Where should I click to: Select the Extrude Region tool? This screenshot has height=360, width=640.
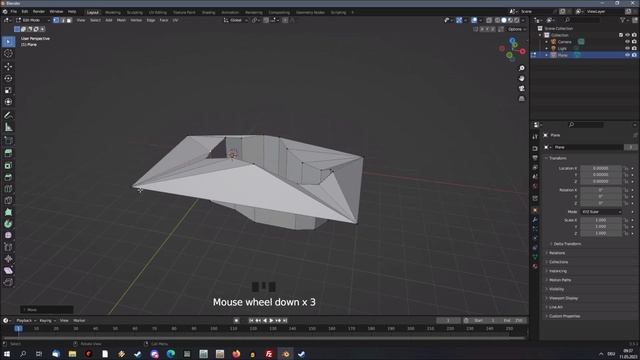(8, 153)
